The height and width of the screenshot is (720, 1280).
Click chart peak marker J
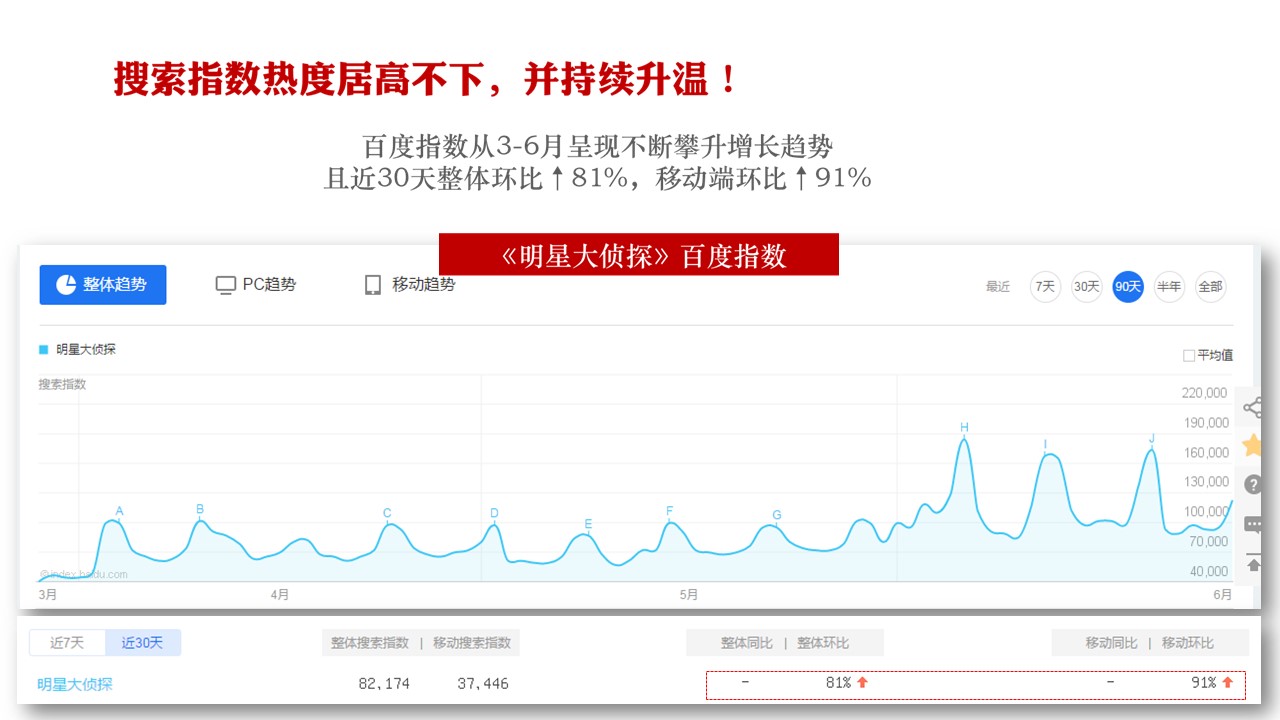click(x=1152, y=439)
